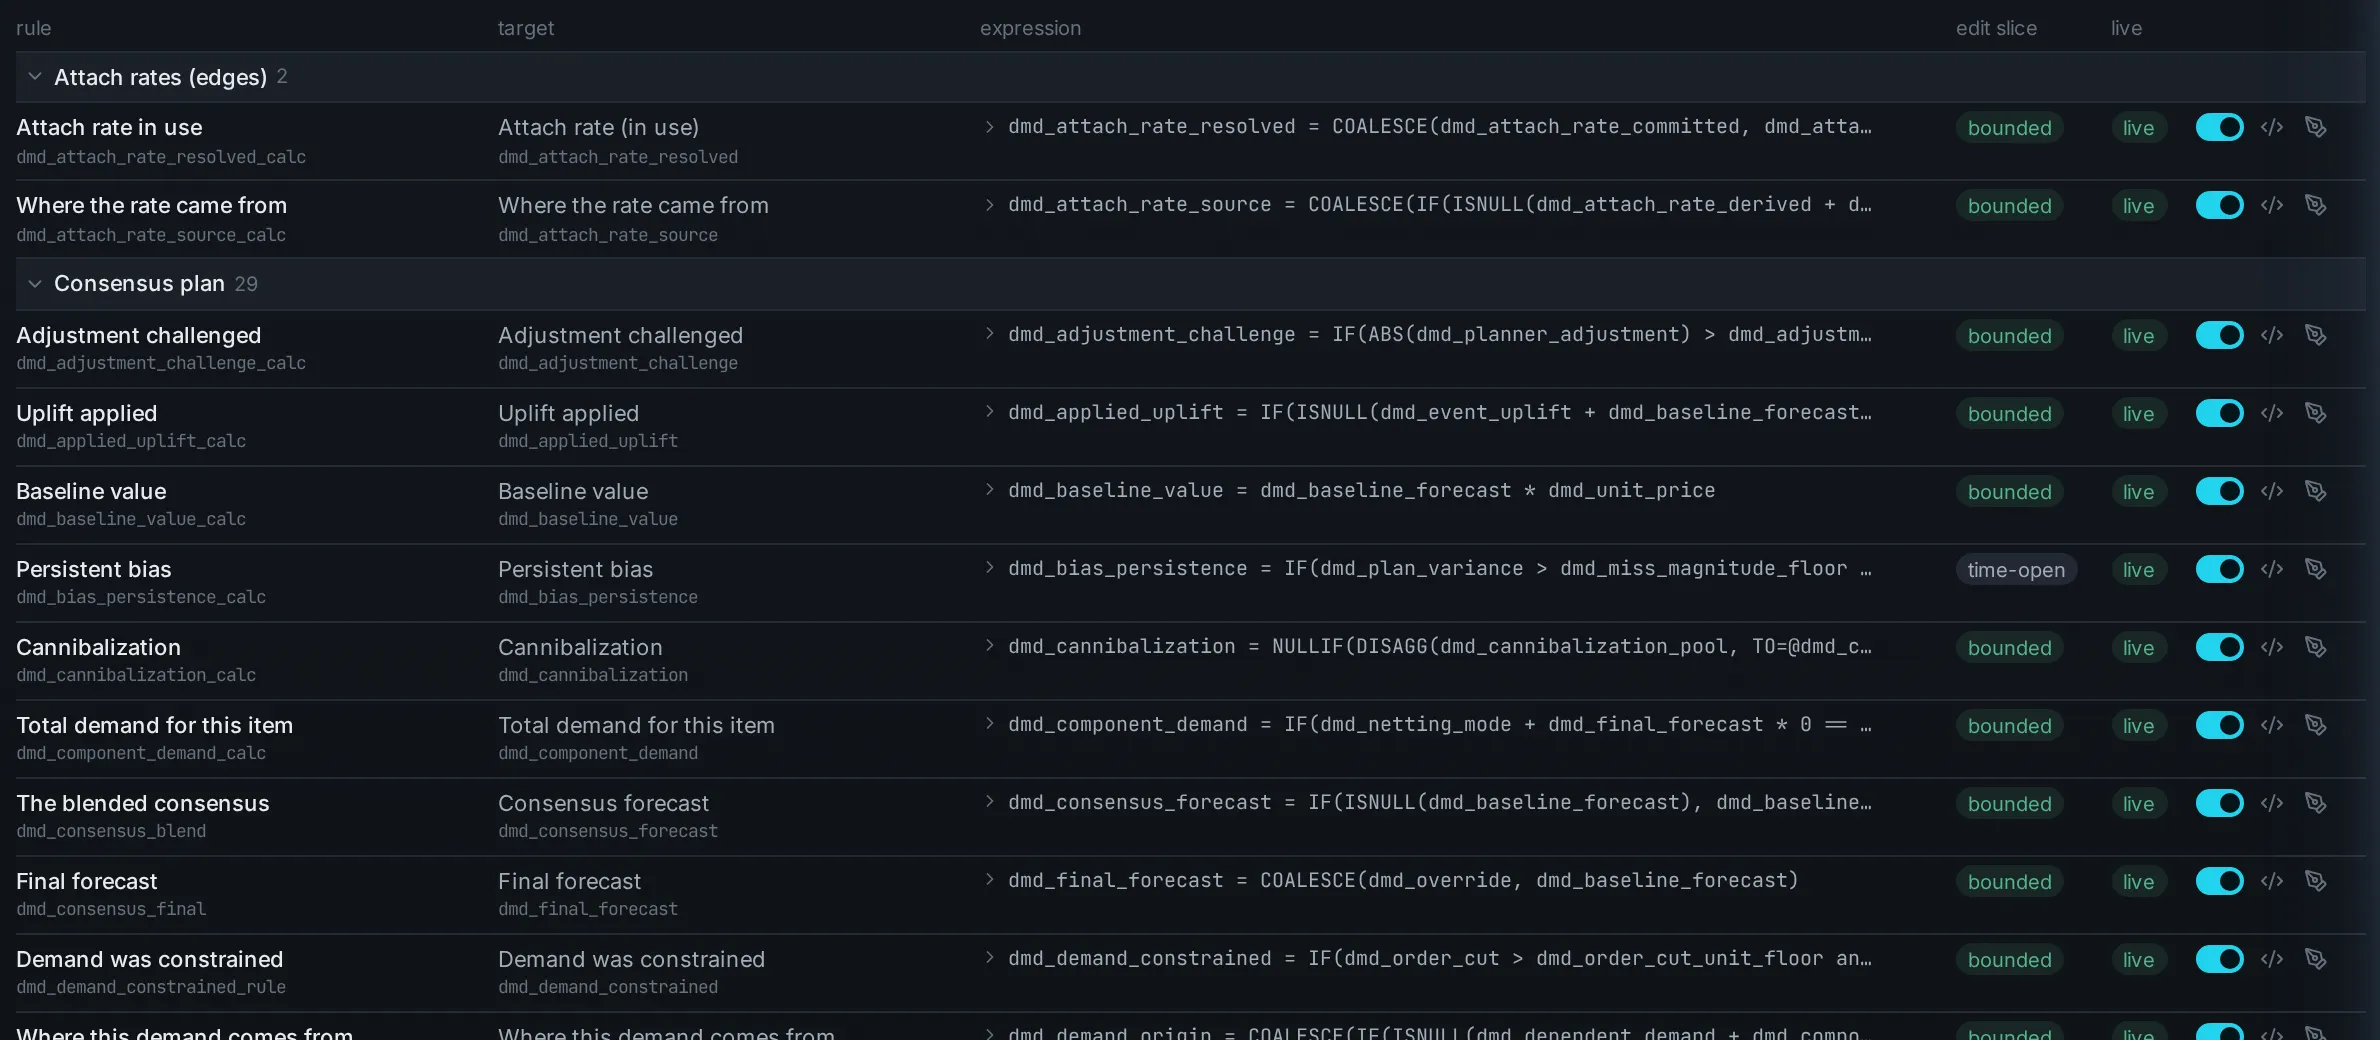Screen dimensions: 2380x1040
Task: Turn off Total demand for this item toggle
Action: click(2219, 725)
